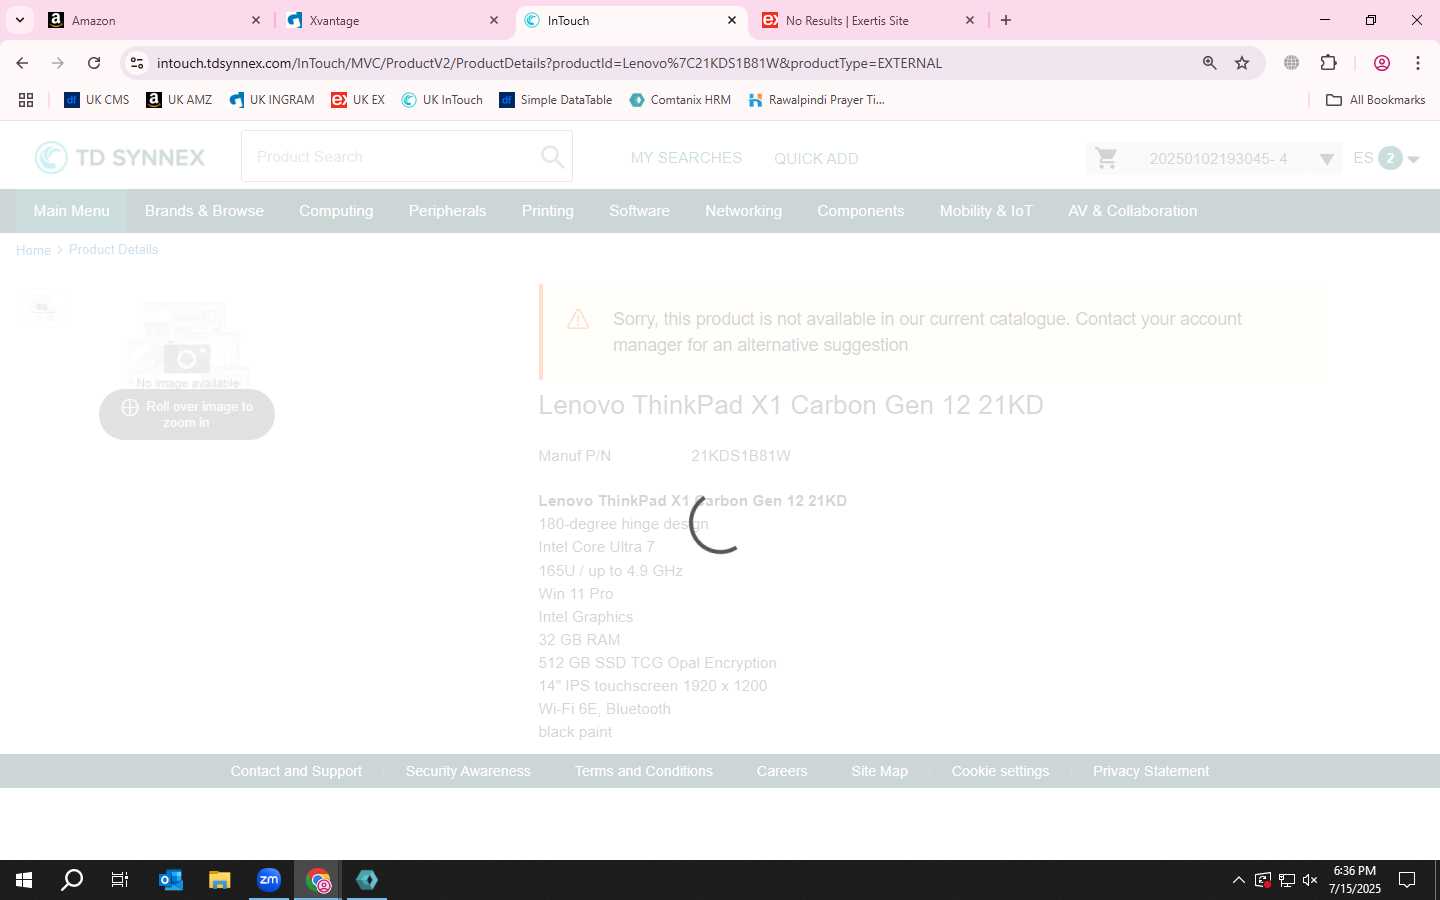
Task: Open the Printing menu
Action: tap(548, 211)
